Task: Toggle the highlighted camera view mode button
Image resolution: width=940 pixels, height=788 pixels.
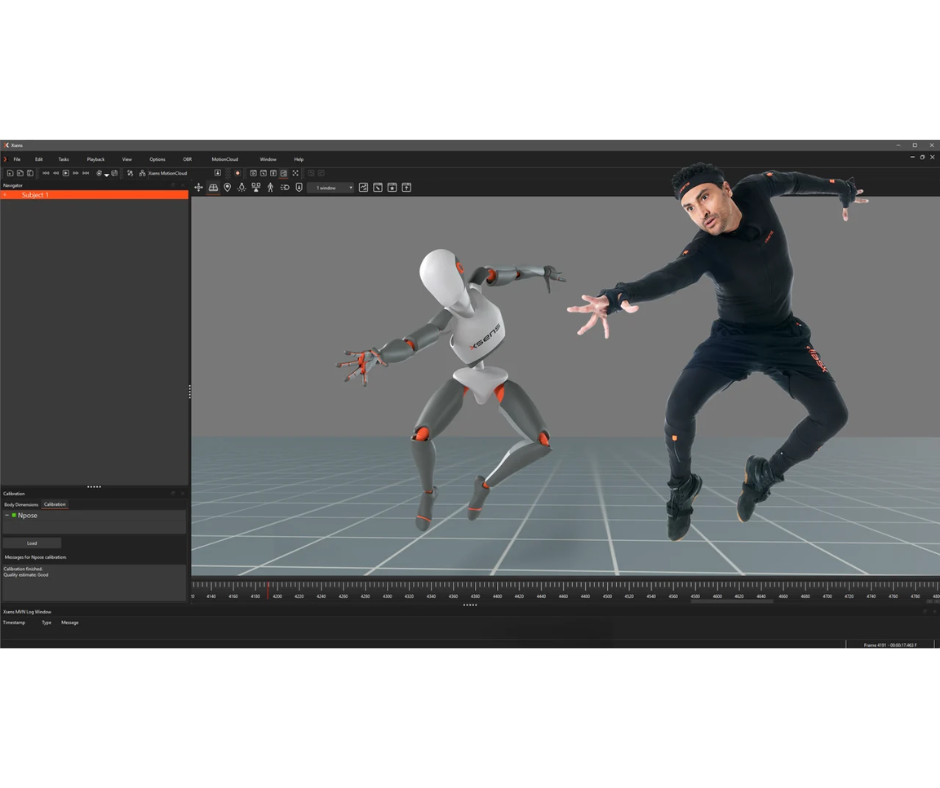Action: (282, 172)
